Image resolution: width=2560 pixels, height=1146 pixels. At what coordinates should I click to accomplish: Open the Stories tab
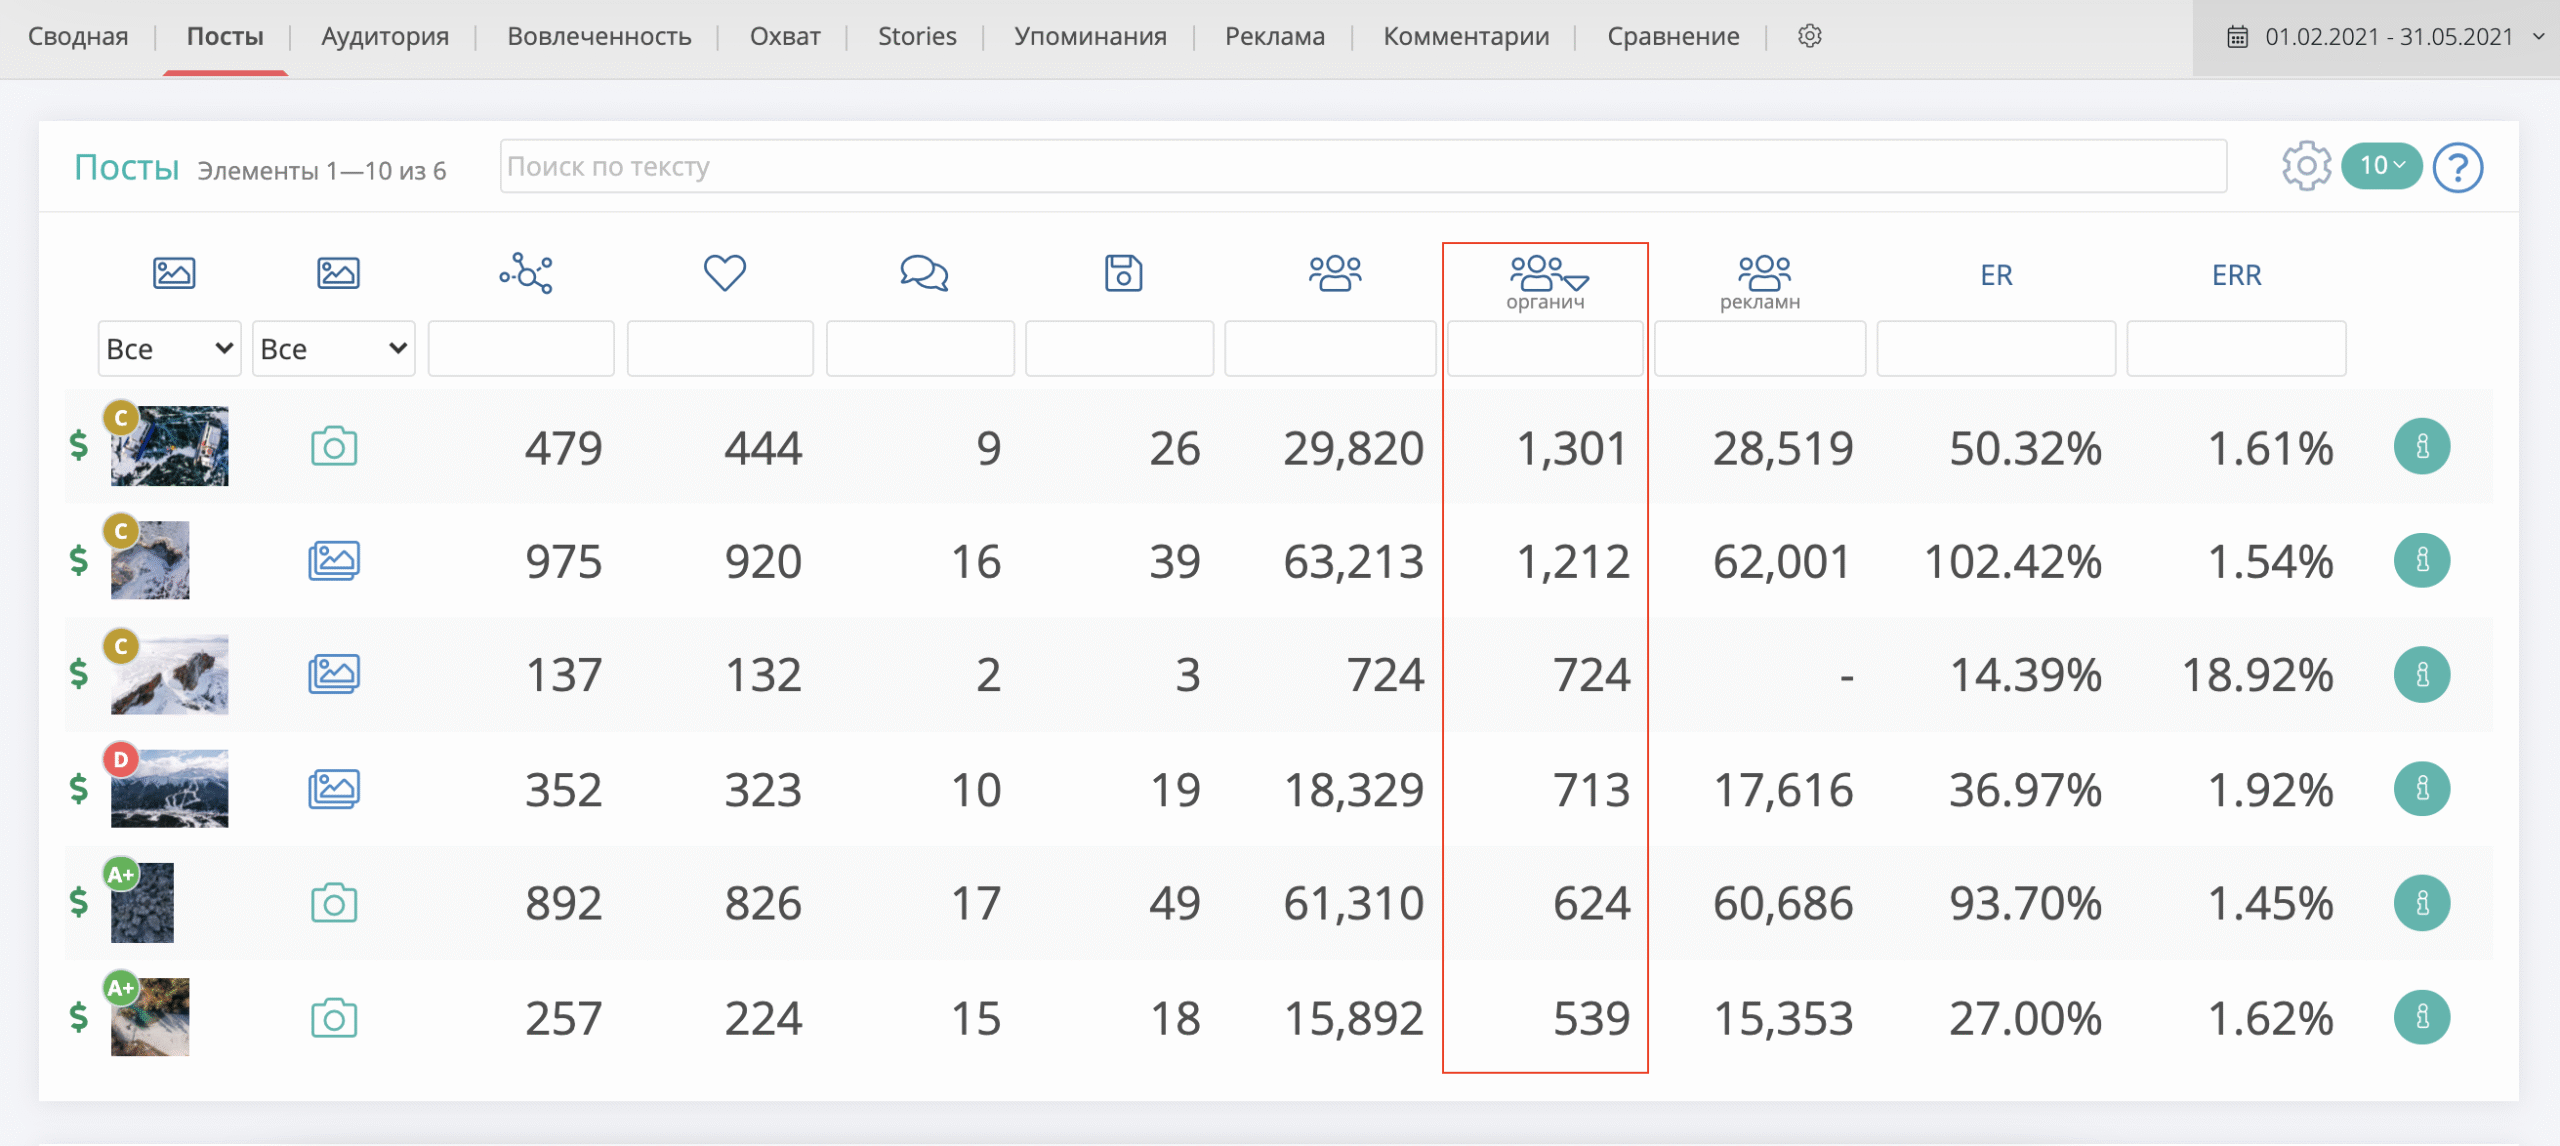tap(917, 37)
